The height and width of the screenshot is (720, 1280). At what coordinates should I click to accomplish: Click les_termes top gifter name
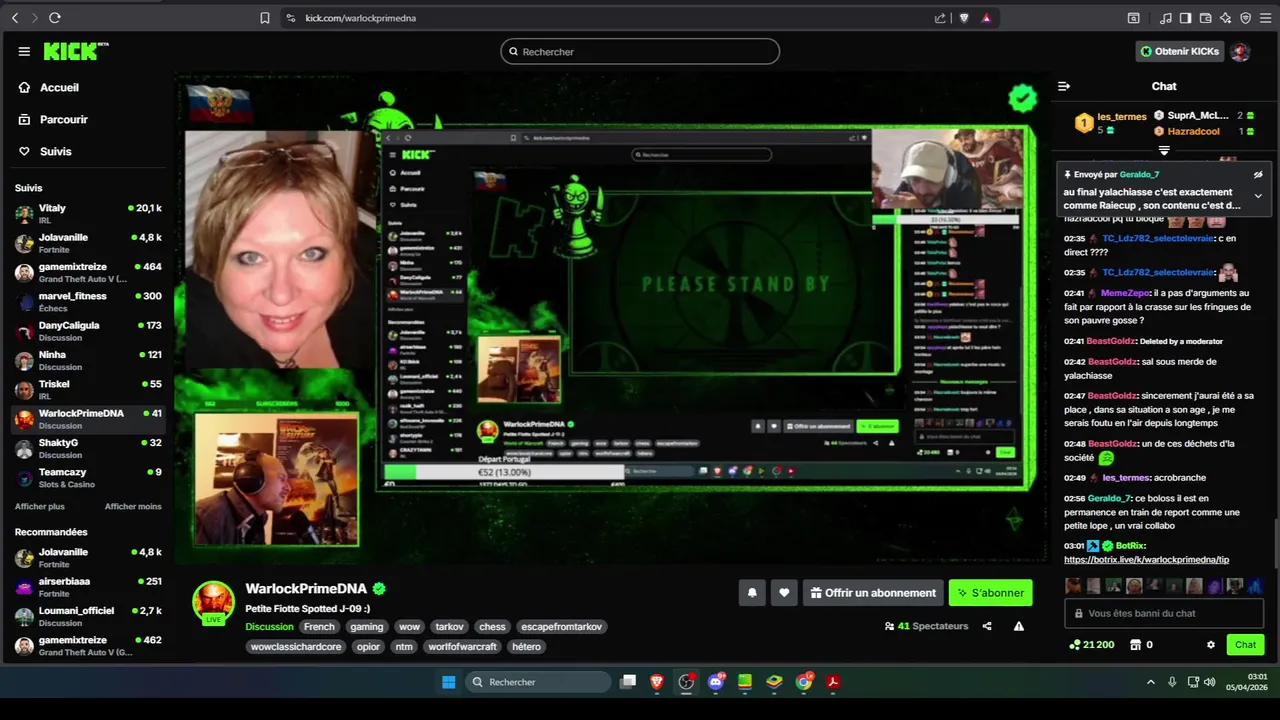tap(1121, 117)
